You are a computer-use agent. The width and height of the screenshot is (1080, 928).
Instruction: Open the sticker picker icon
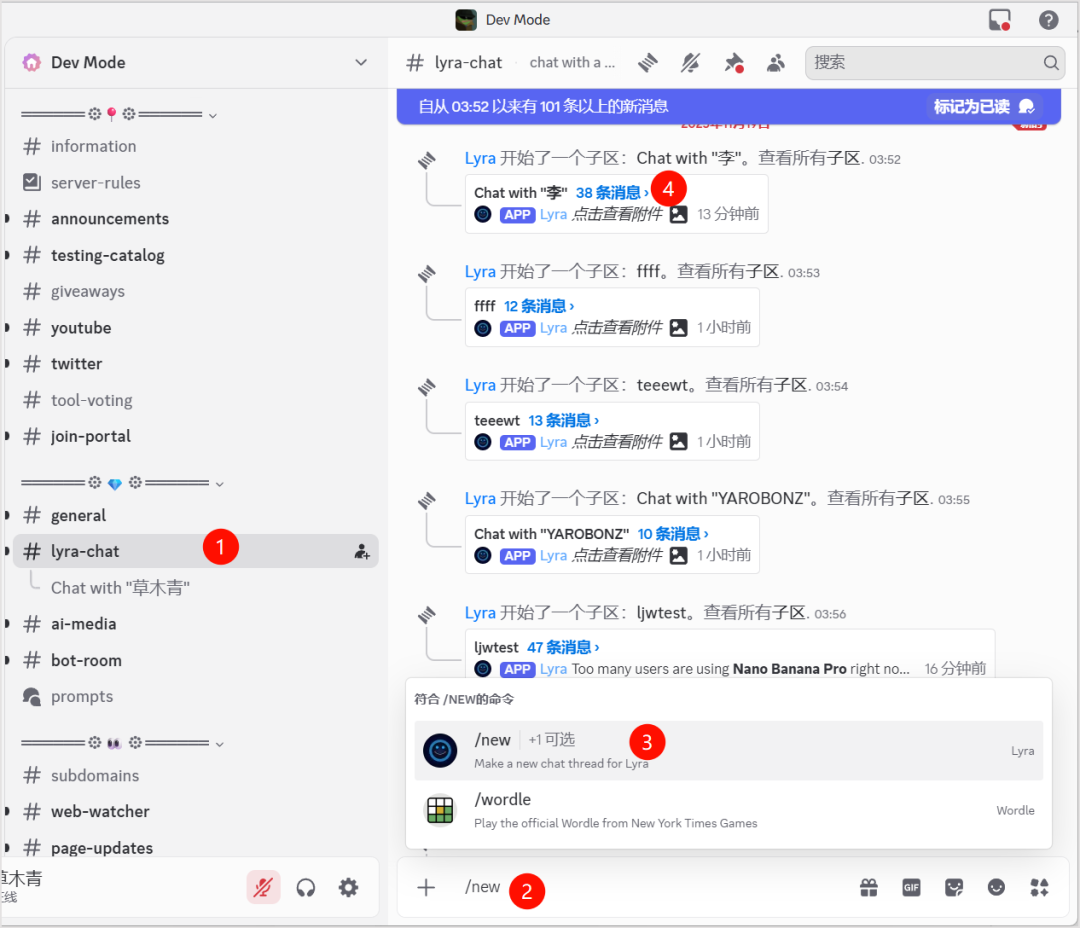pyautogui.click(x=954, y=887)
